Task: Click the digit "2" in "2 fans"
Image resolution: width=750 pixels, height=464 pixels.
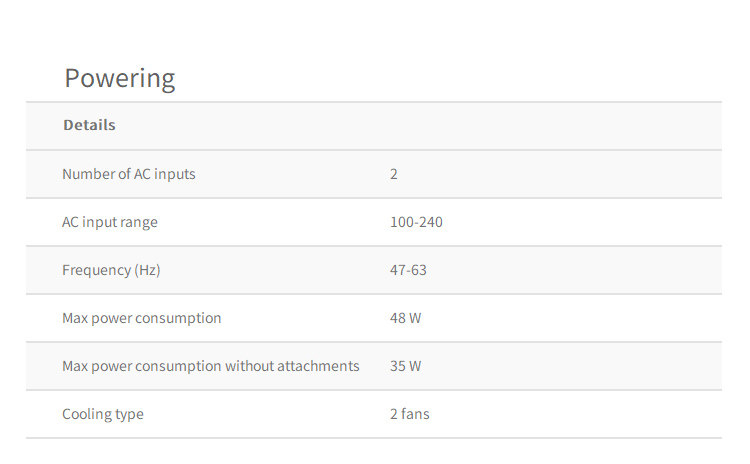Action: coord(394,414)
